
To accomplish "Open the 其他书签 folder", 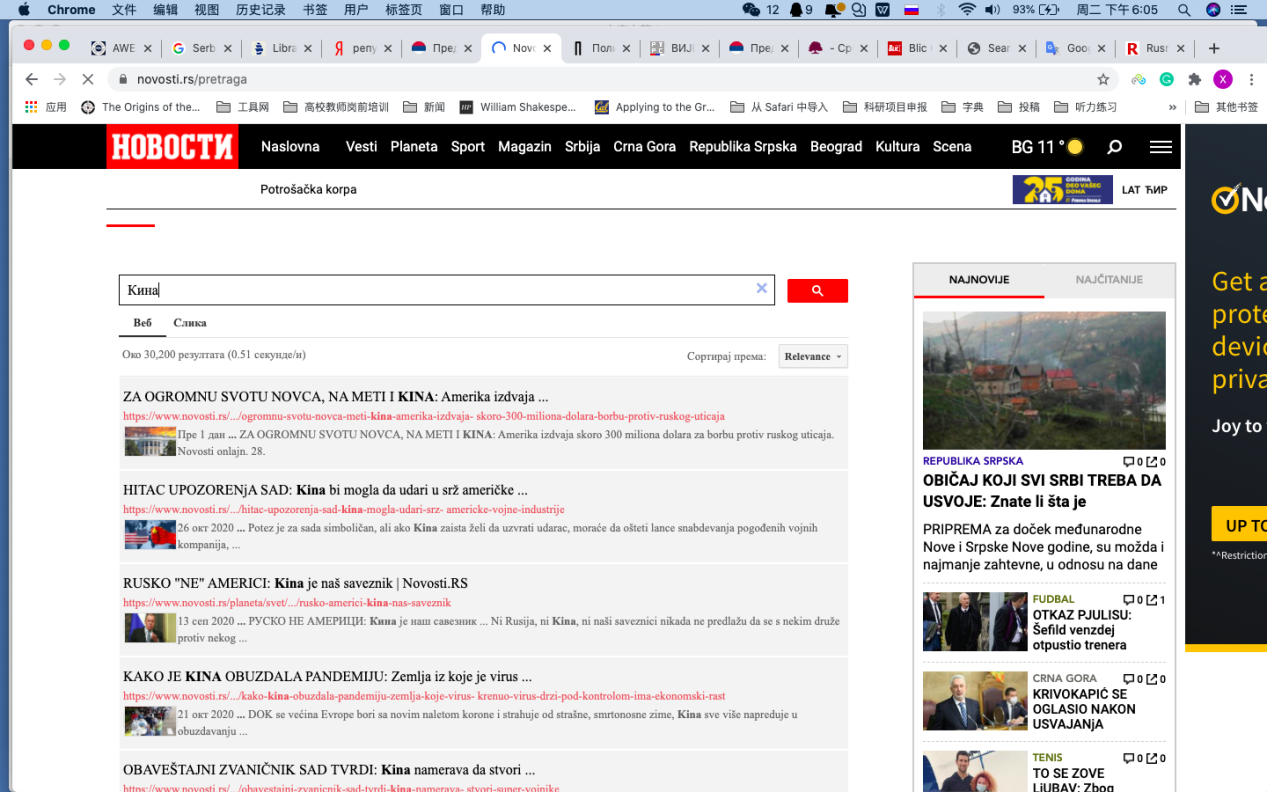I will 1227,107.
